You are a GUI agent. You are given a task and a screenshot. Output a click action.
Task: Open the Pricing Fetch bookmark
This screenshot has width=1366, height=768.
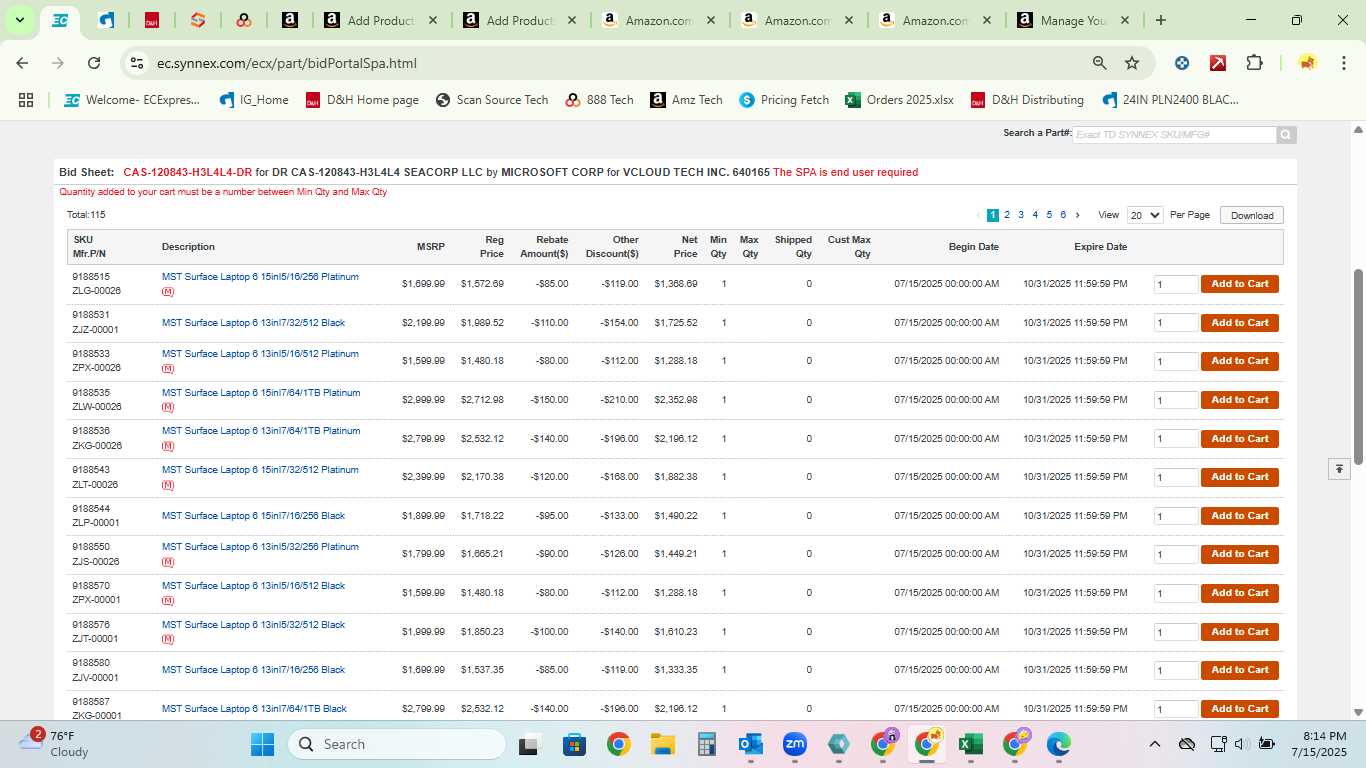[x=784, y=100]
